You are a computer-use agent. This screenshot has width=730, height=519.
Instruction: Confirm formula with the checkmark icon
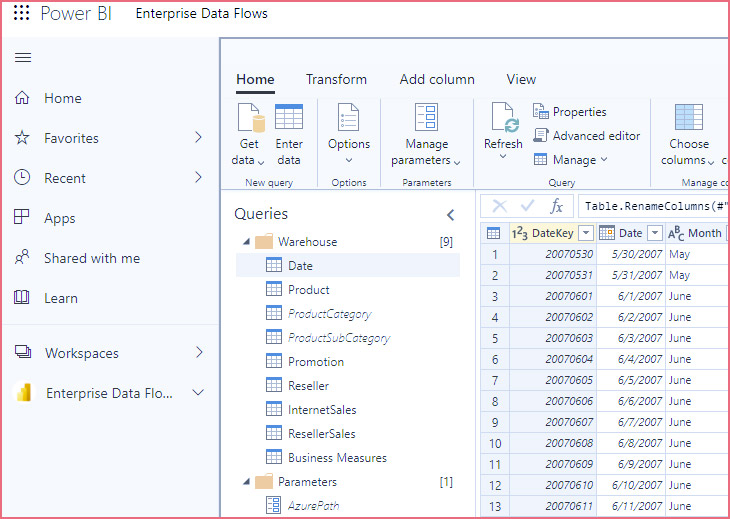coord(527,206)
